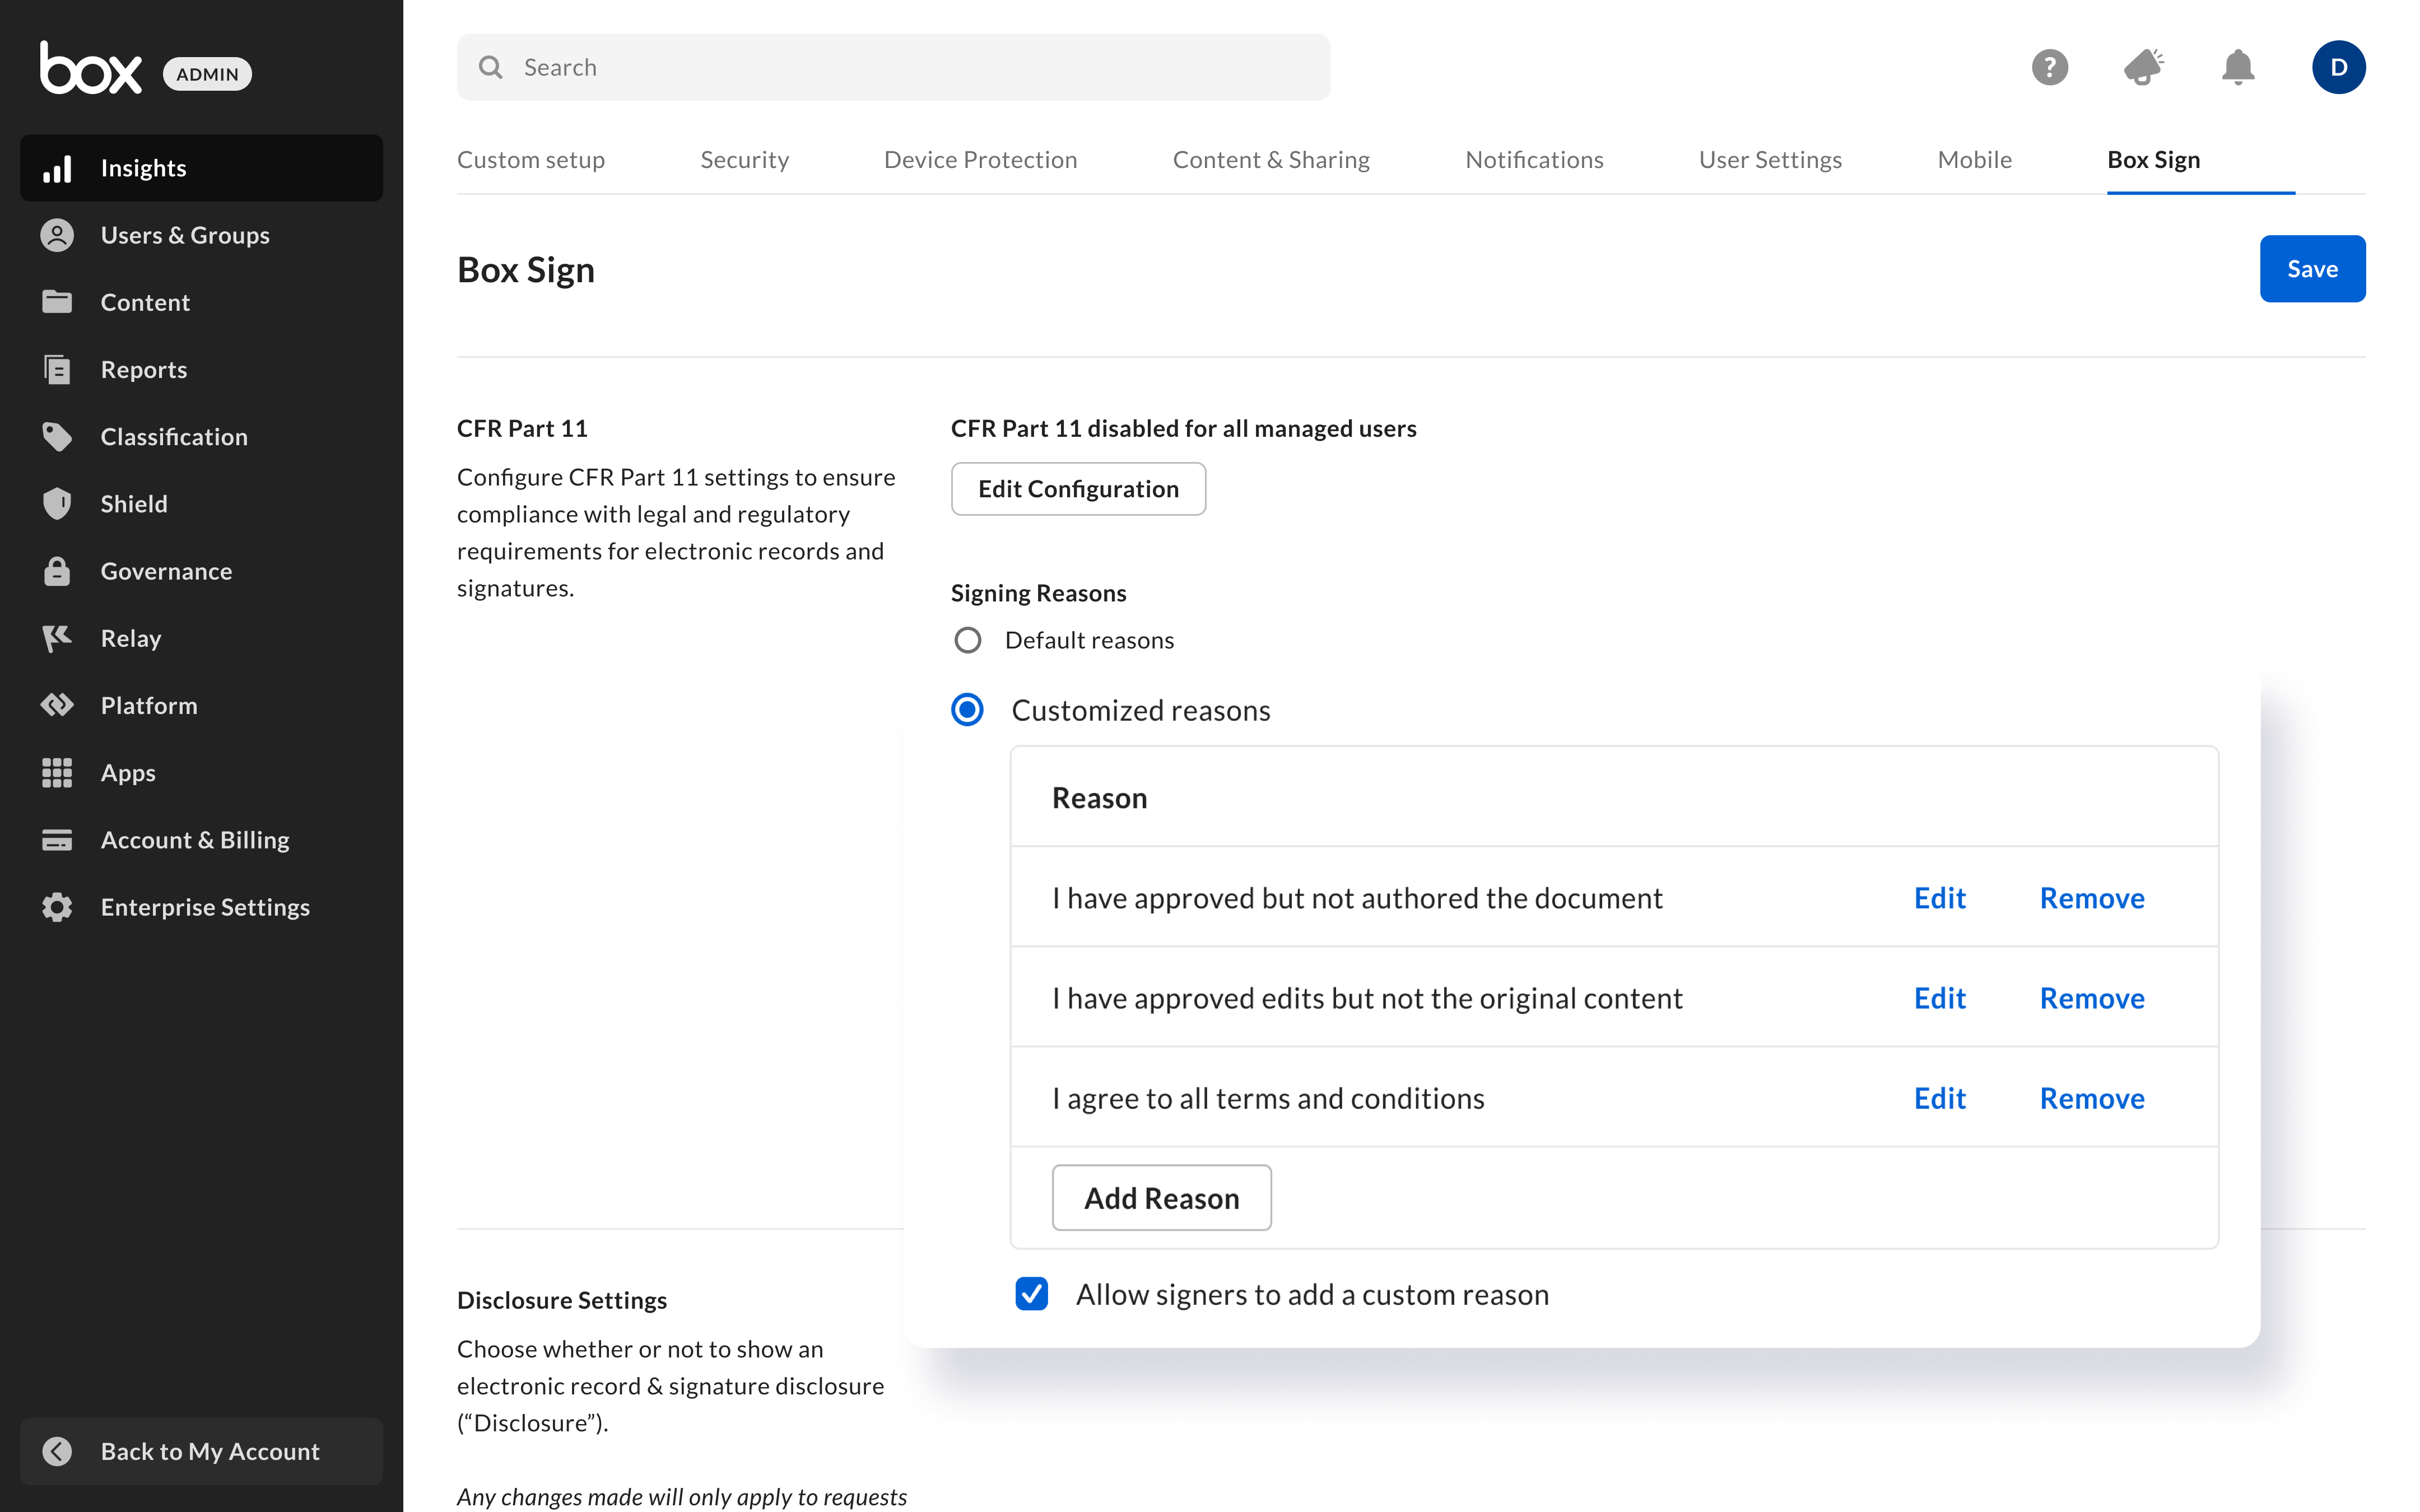This screenshot has height=1512, width=2420.
Task: Click the announcements megaphone icon
Action: point(2143,67)
